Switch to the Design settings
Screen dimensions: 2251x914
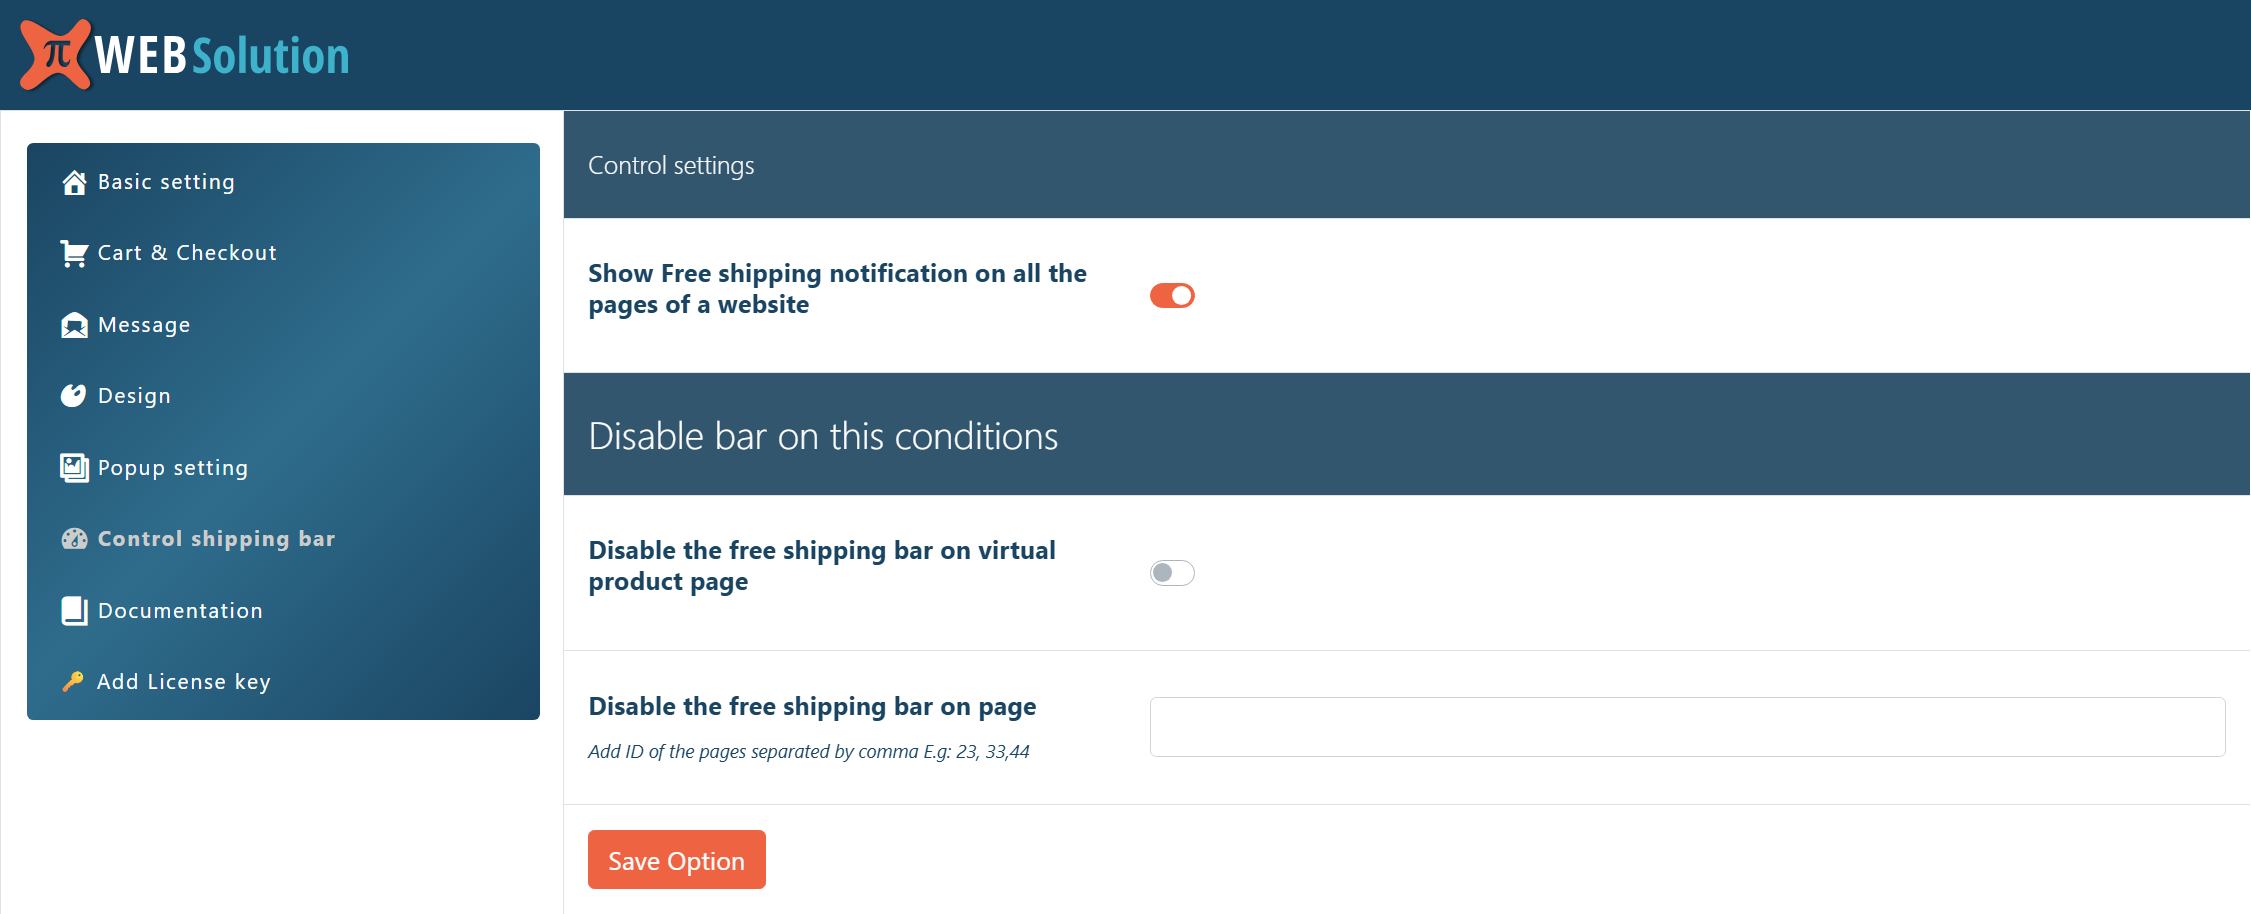[134, 396]
